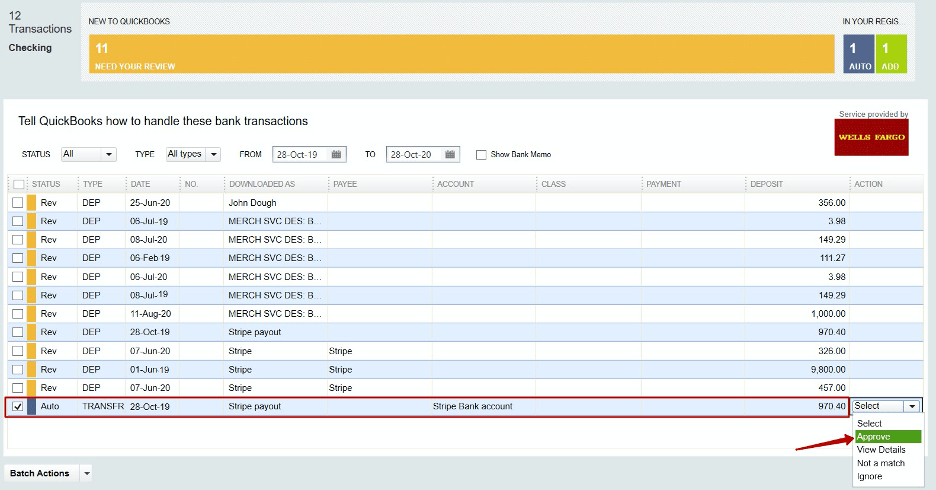Choose Ignore from the action menu
The height and width of the screenshot is (490, 936).
869,476
